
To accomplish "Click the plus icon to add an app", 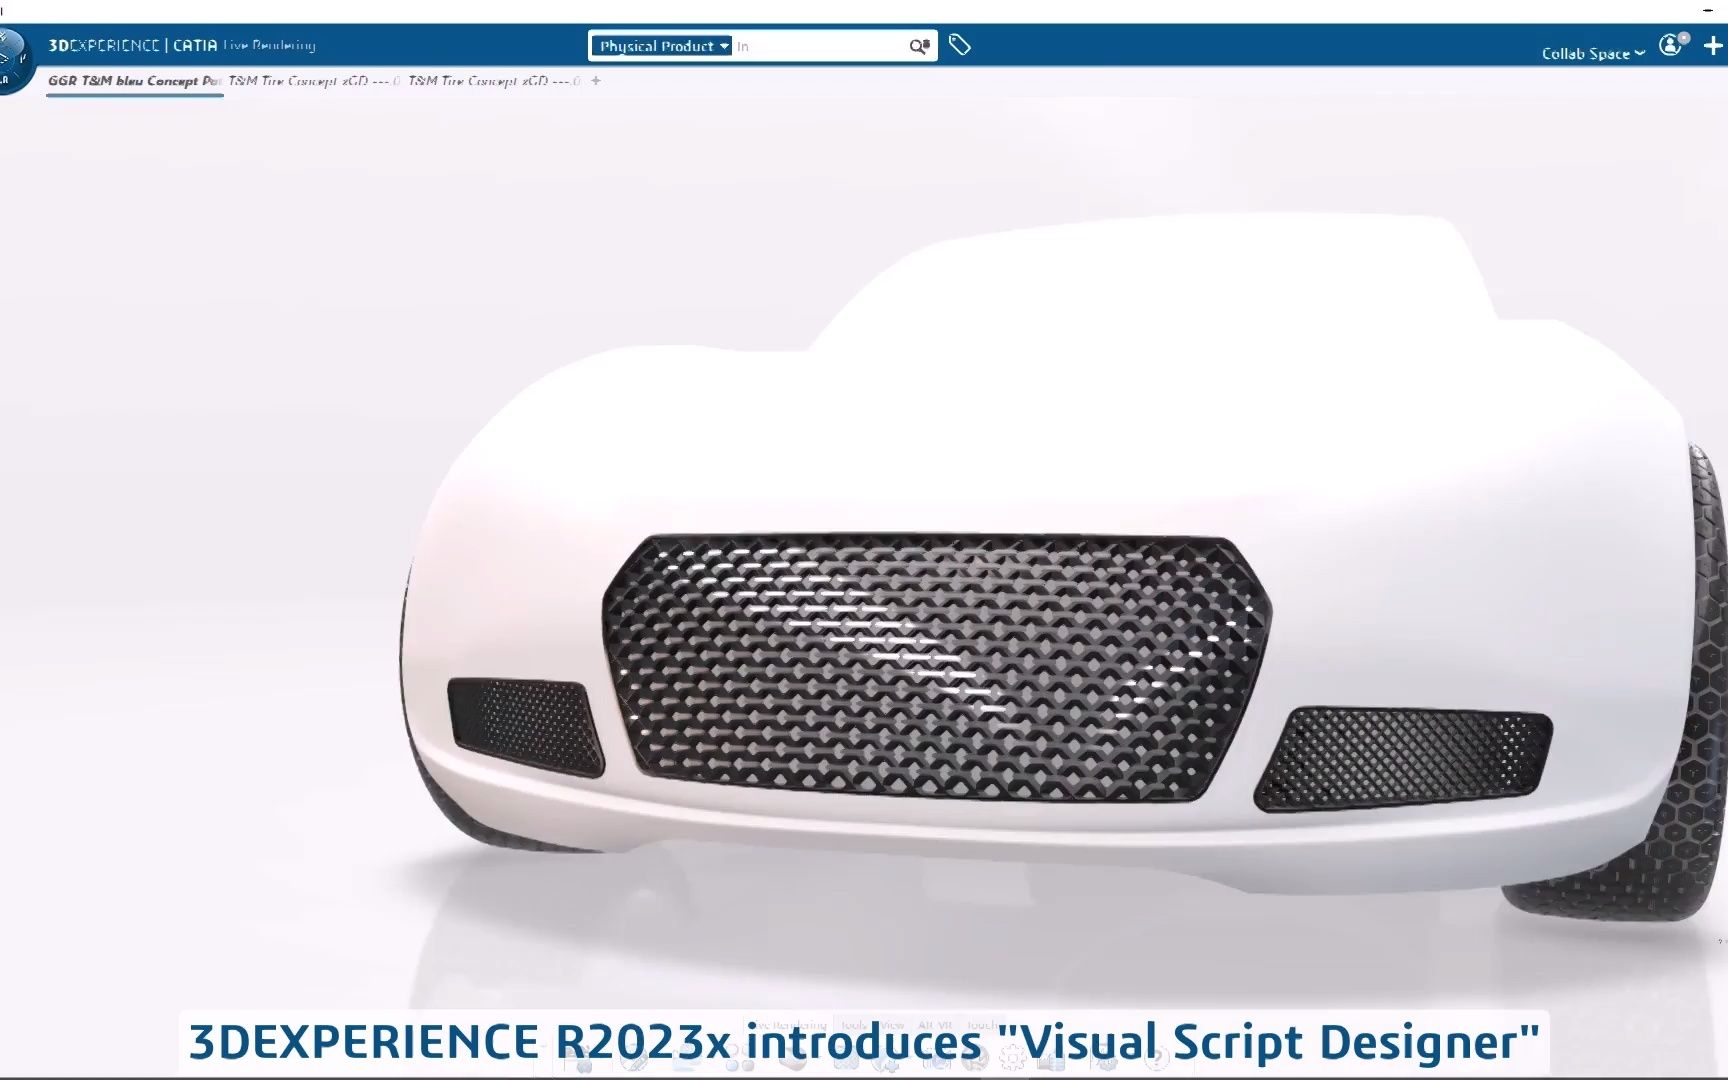I will [x=1714, y=46].
